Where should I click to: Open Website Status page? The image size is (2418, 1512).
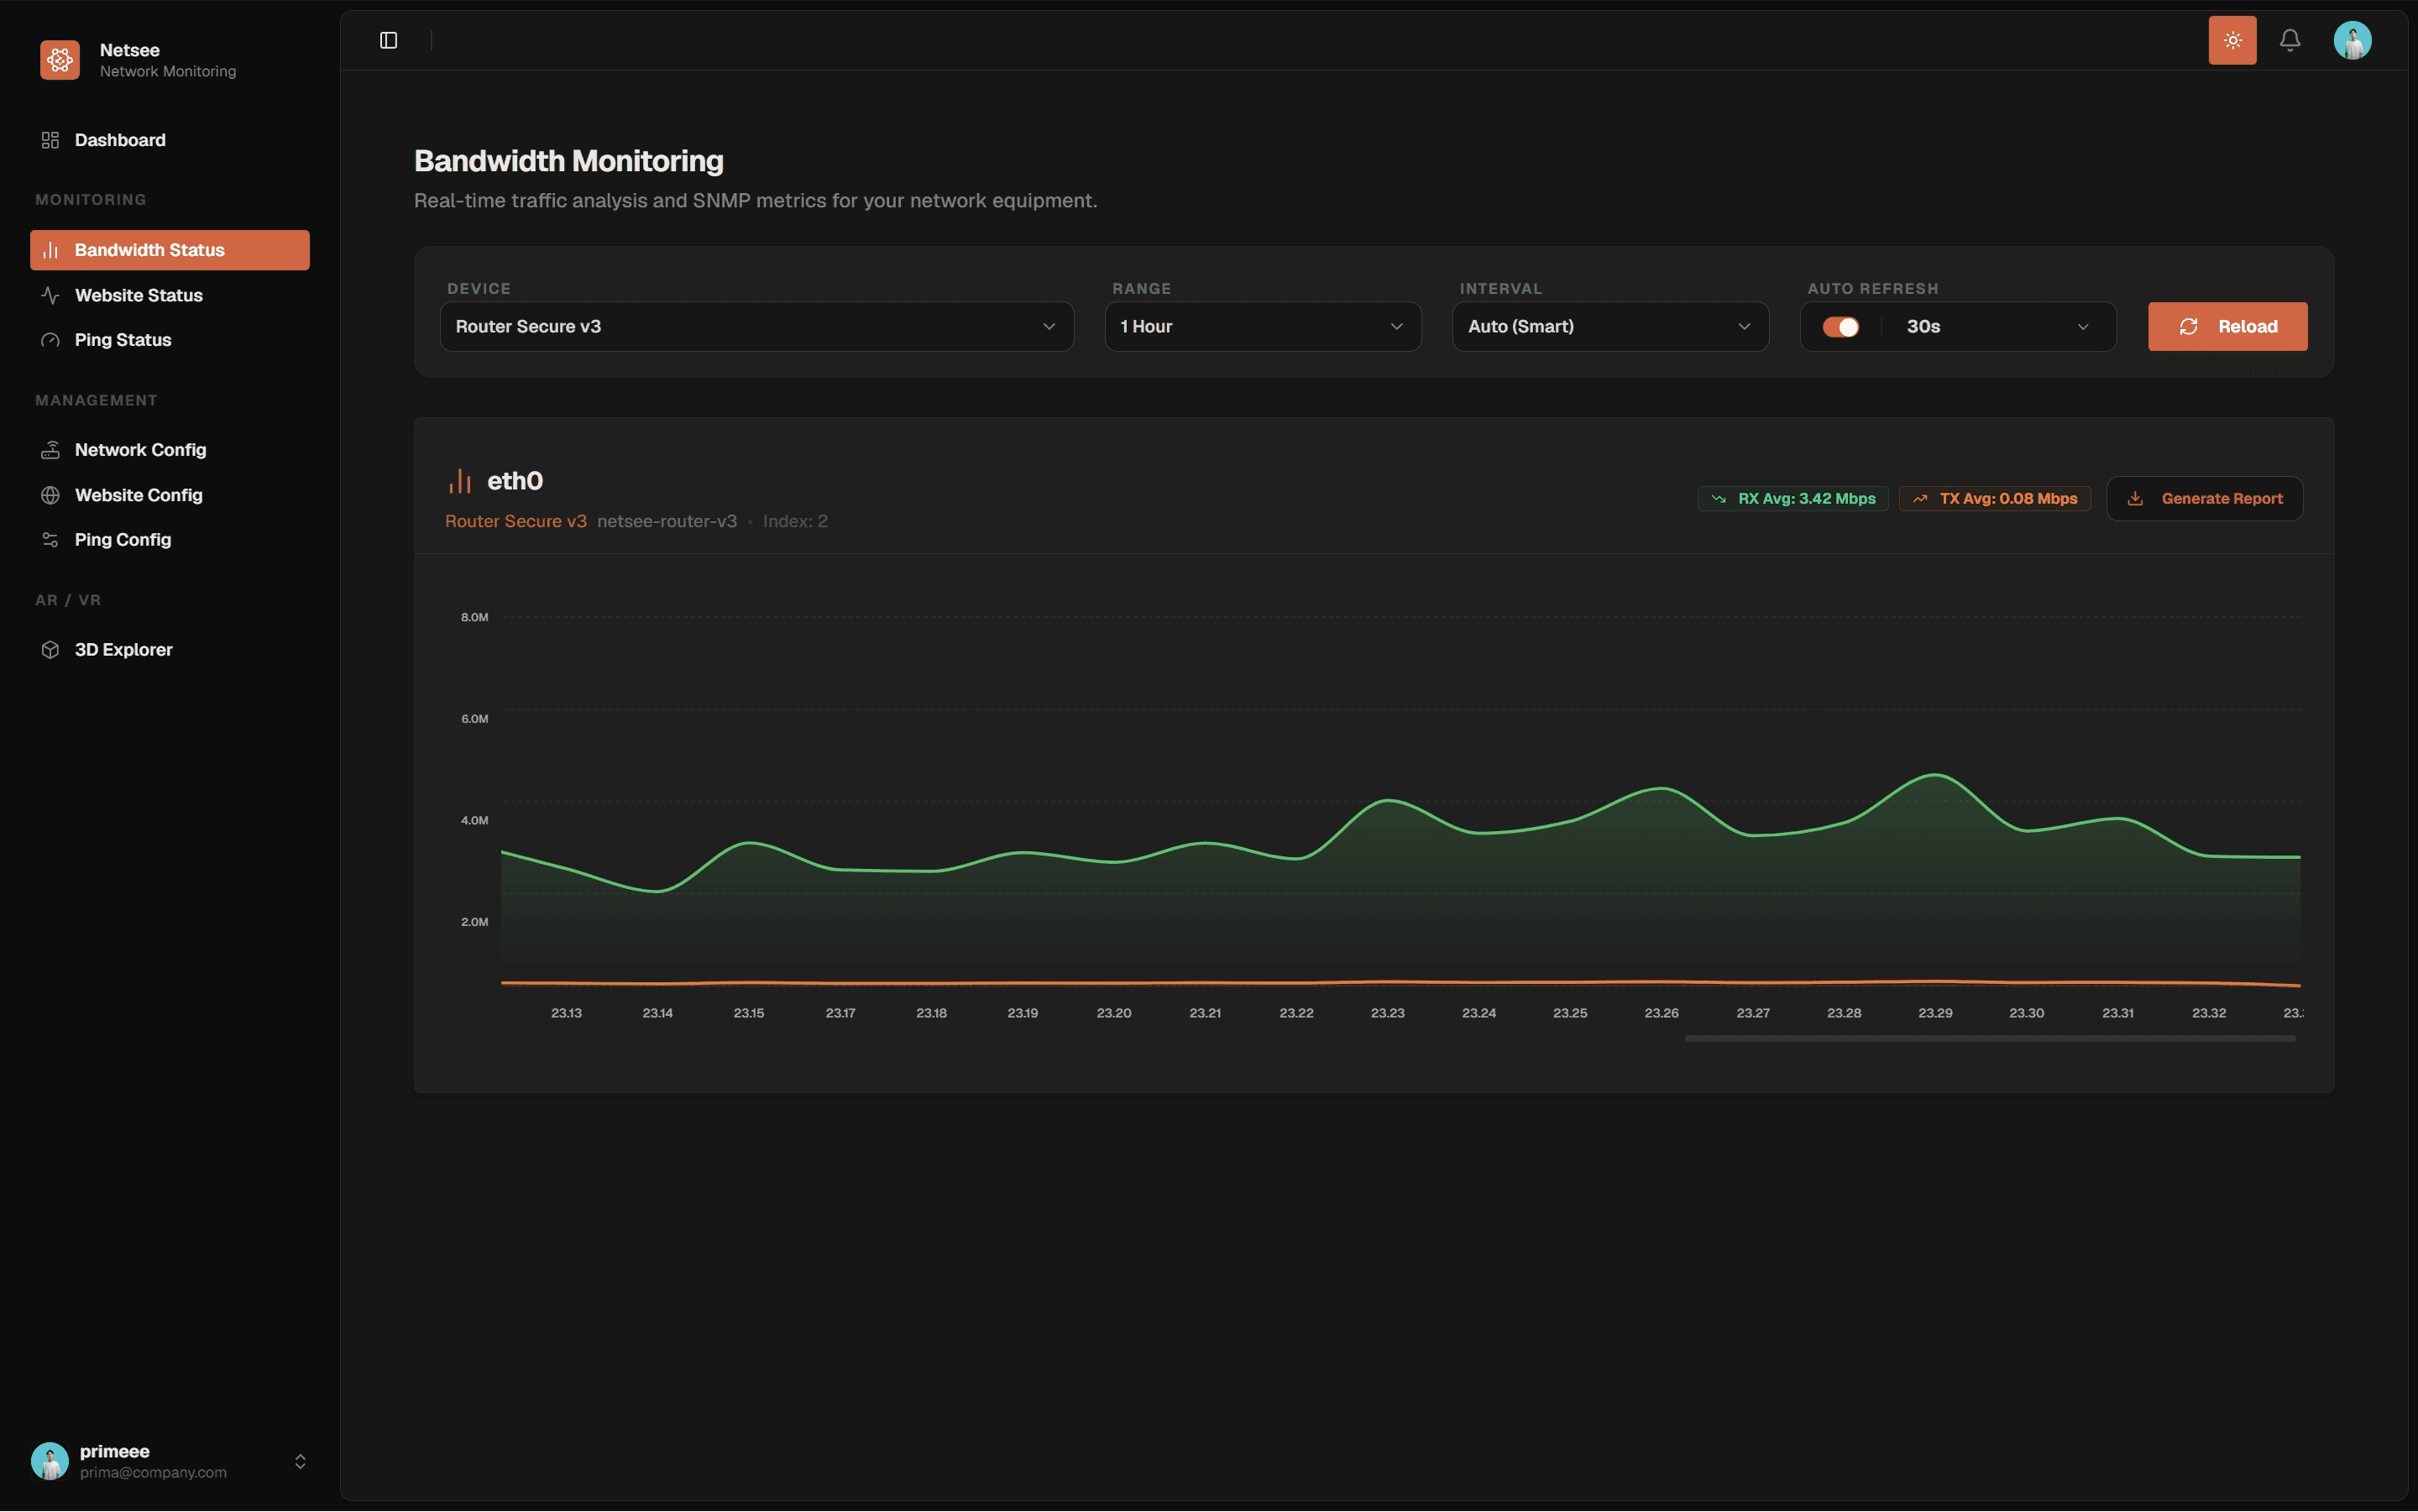click(x=170, y=295)
